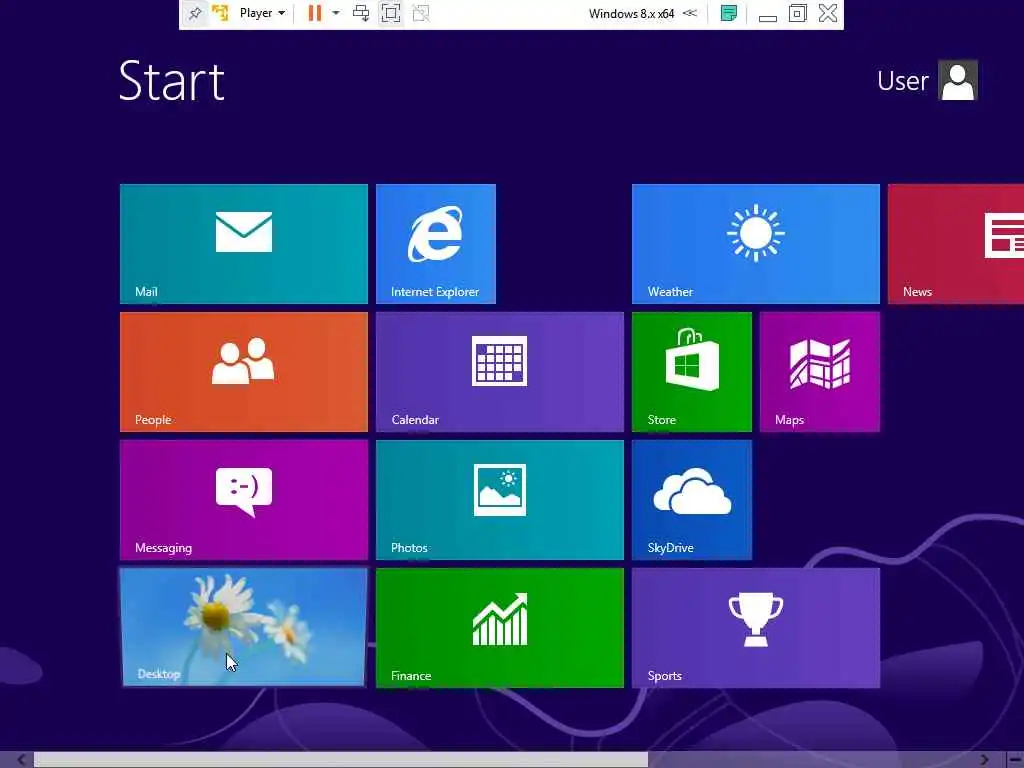Open the News tile

click(956, 244)
